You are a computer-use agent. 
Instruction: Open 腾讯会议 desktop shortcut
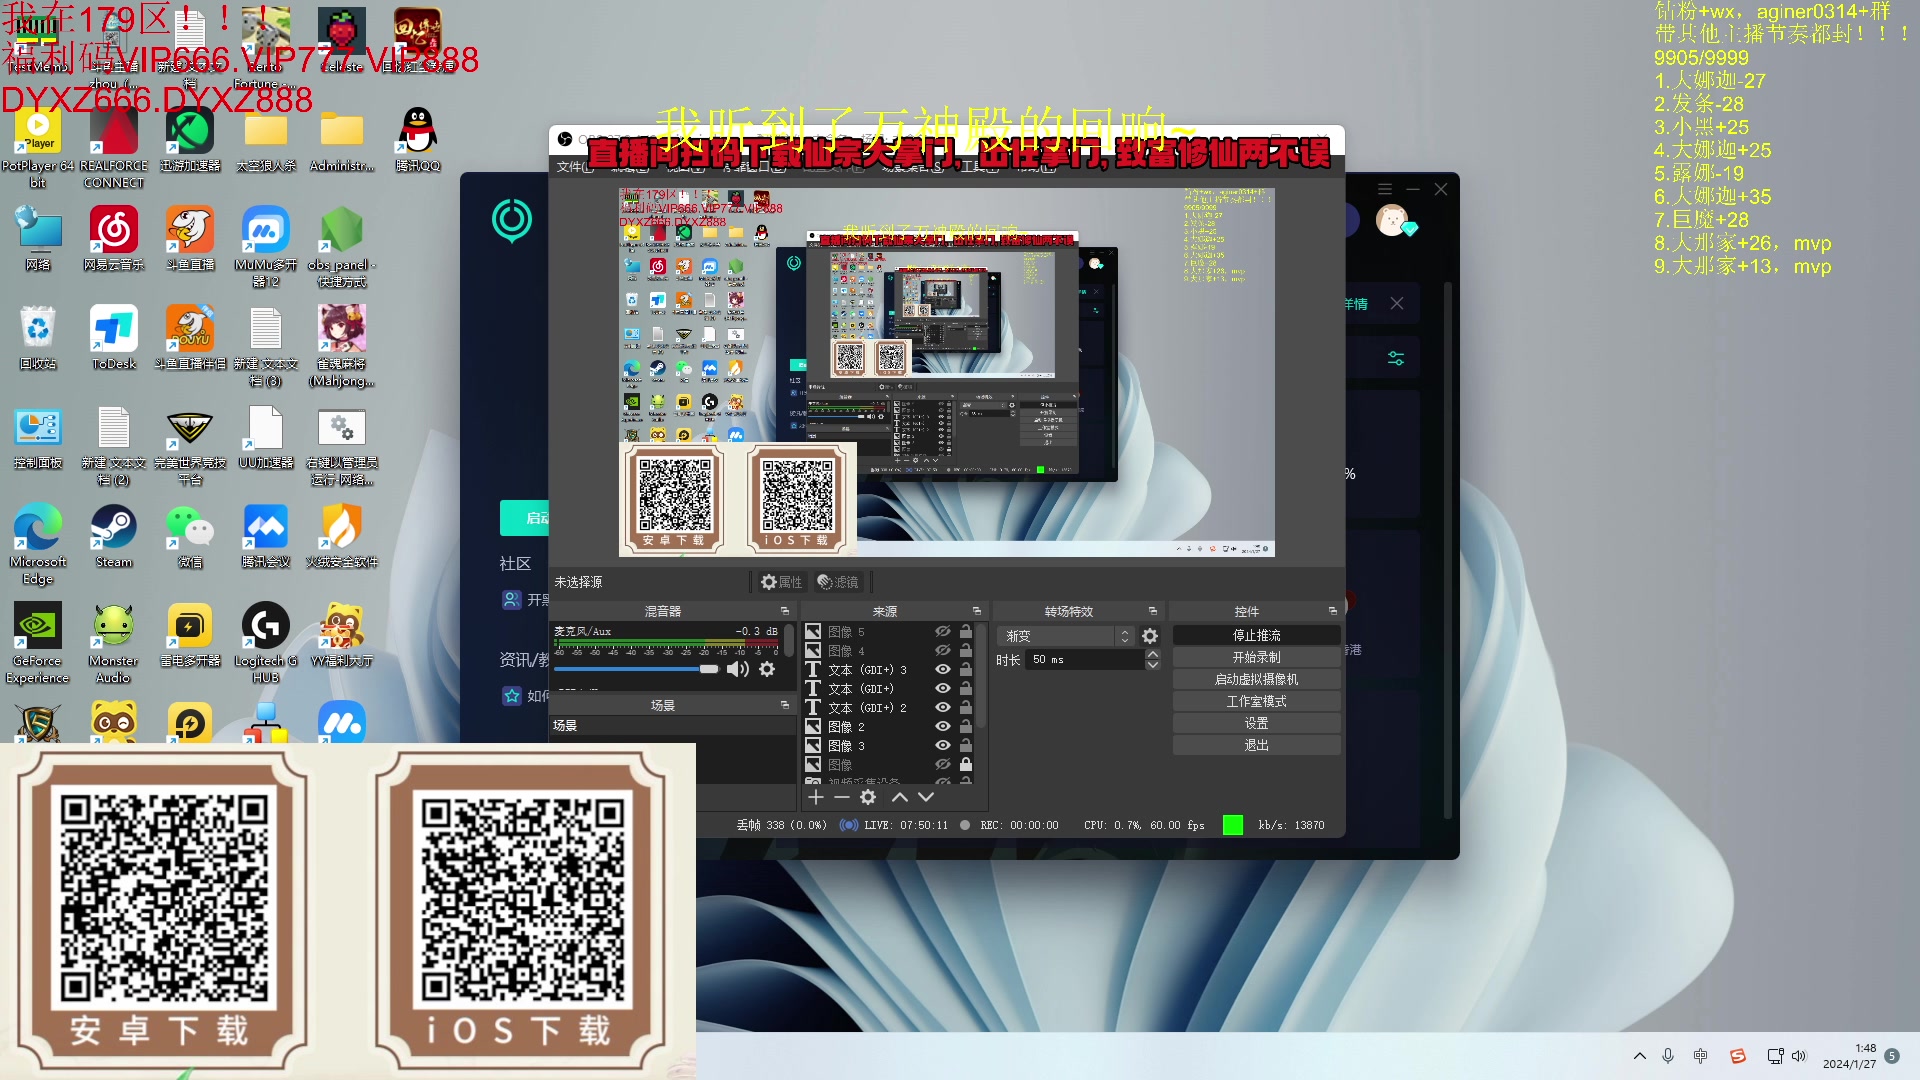(x=266, y=536)
